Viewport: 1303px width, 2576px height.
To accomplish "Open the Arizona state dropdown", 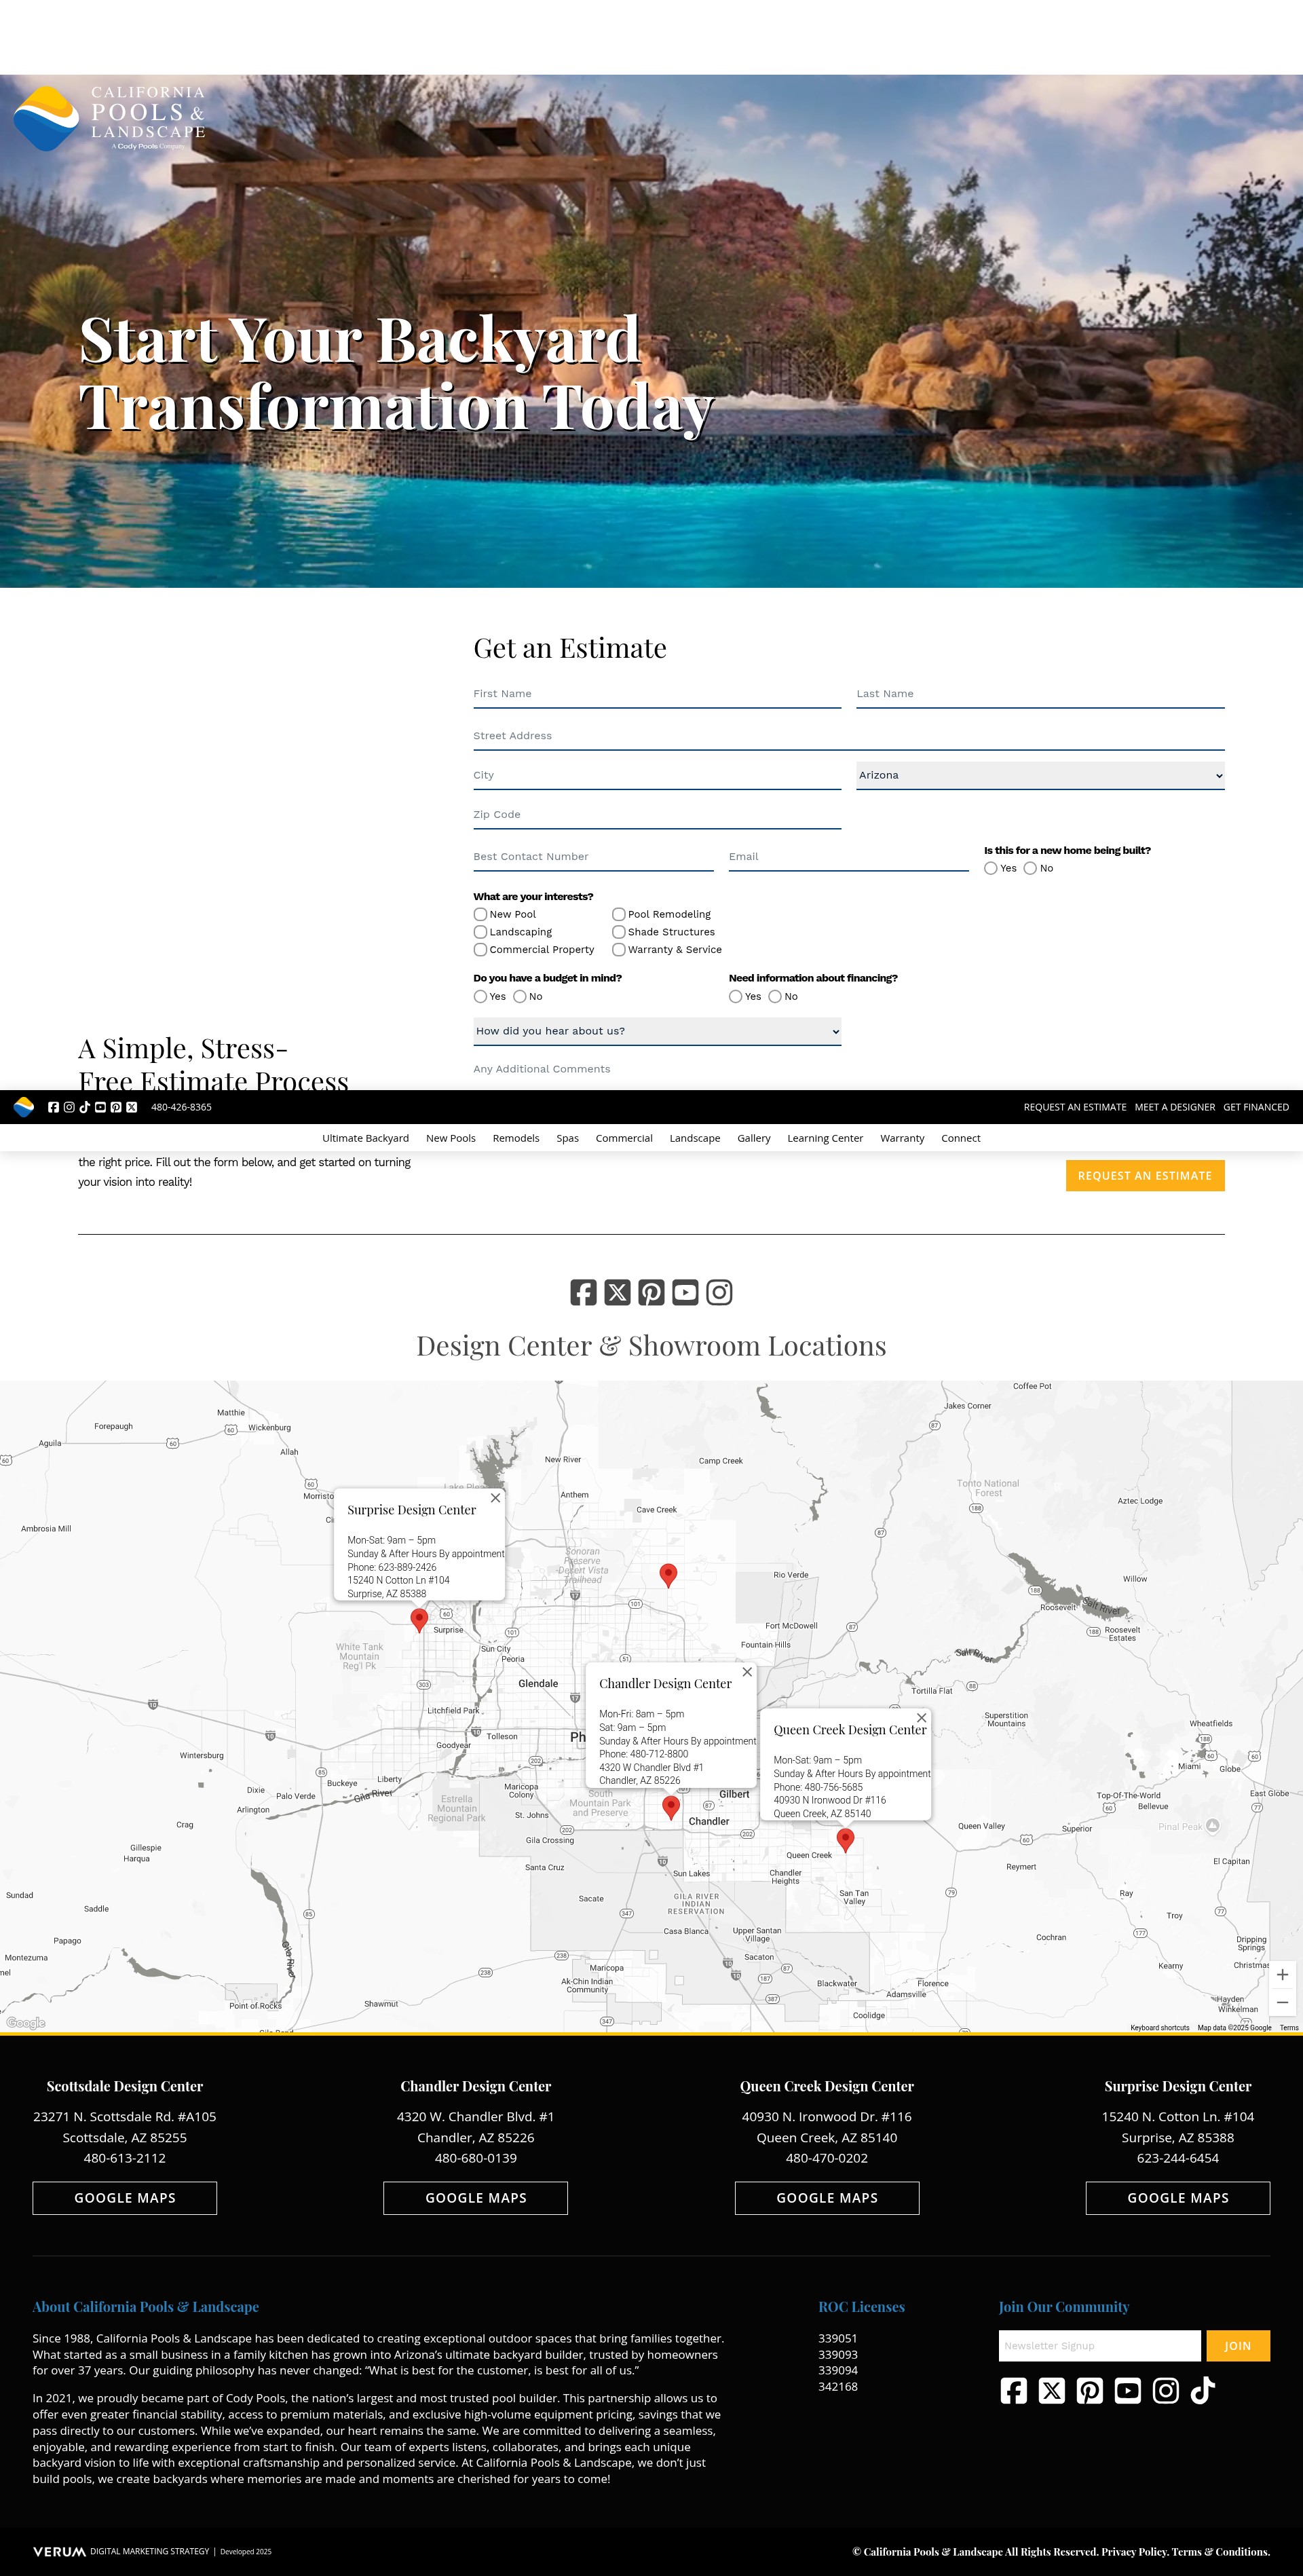I will point(1040,775).
